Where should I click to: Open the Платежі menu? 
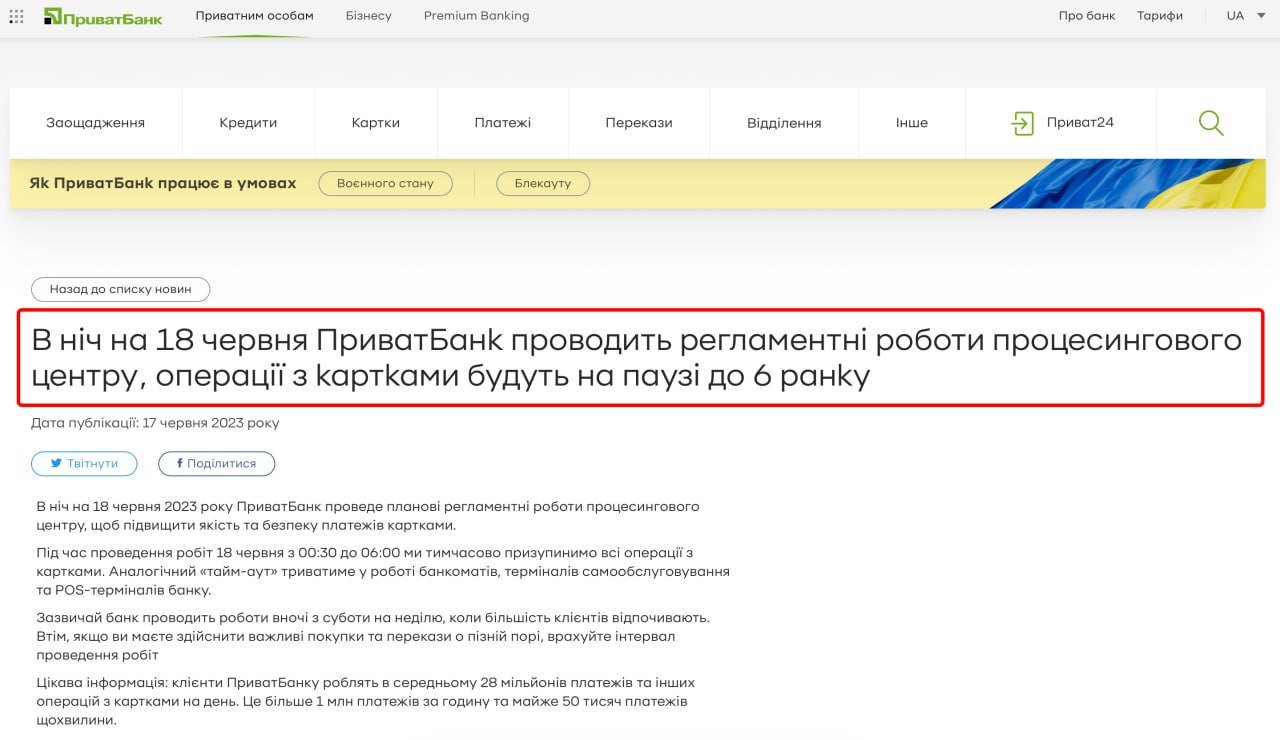pos(502,123)
